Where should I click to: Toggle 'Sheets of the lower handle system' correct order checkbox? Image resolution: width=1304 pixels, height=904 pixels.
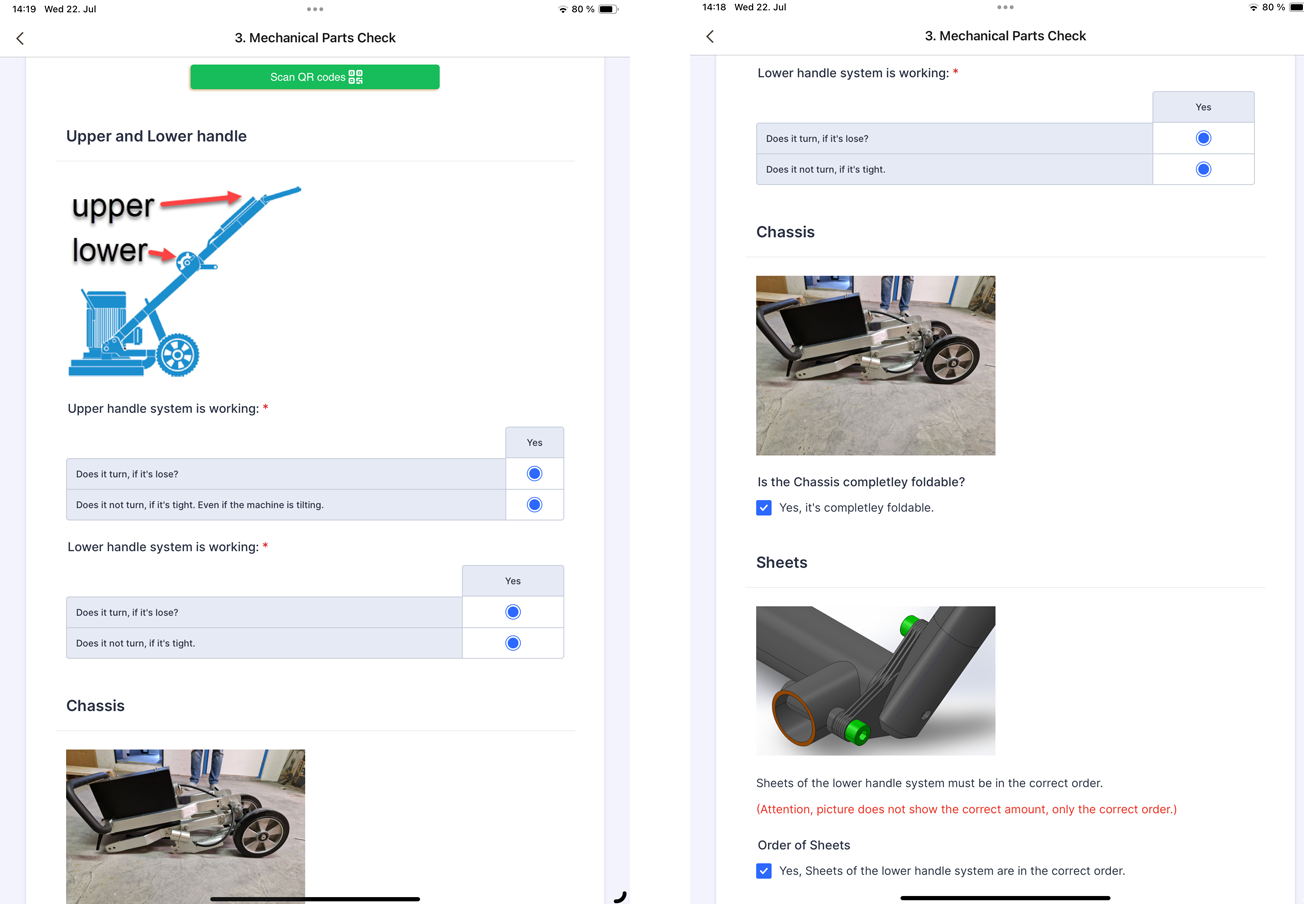[764, 871]
